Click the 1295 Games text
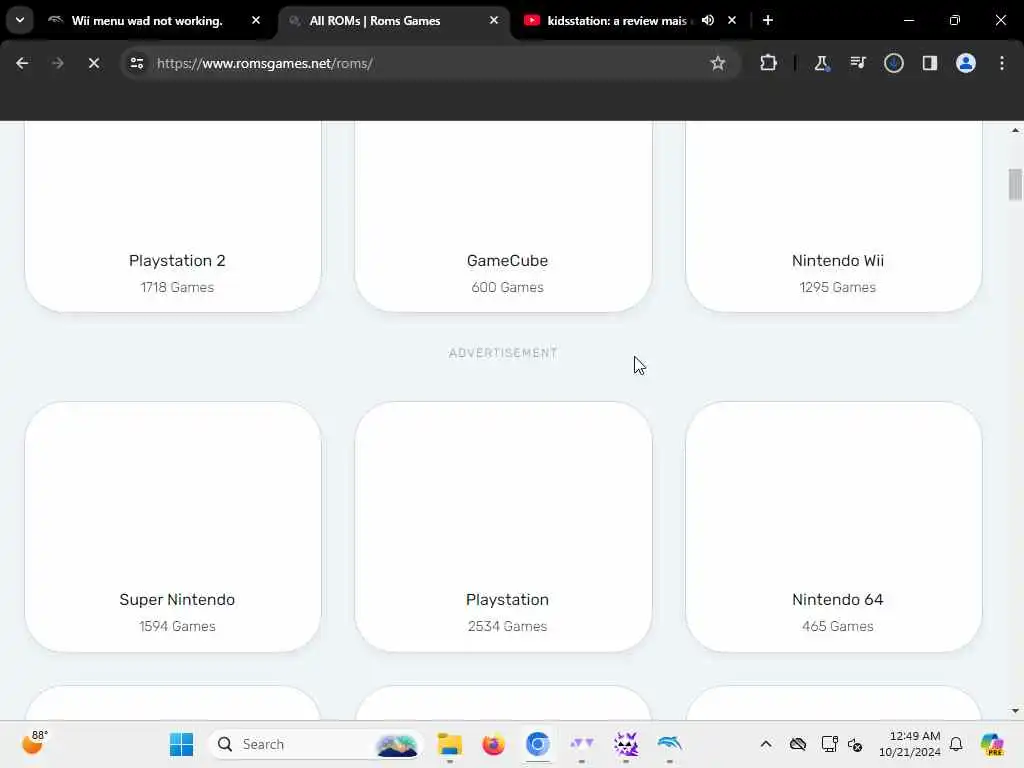 pyautogui.click(x=838, y=287)
